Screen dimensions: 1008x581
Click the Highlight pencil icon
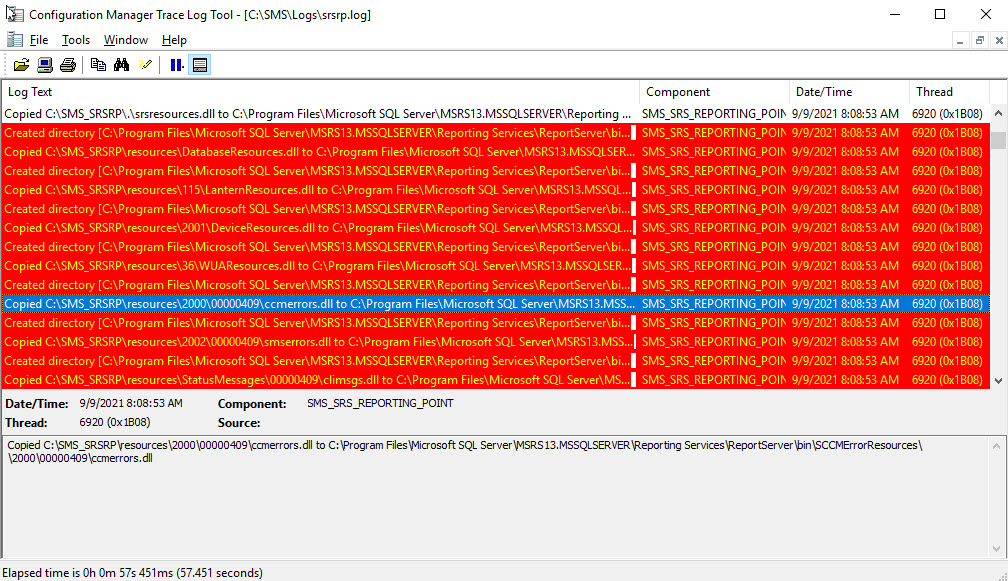click(x=146, y=65)
